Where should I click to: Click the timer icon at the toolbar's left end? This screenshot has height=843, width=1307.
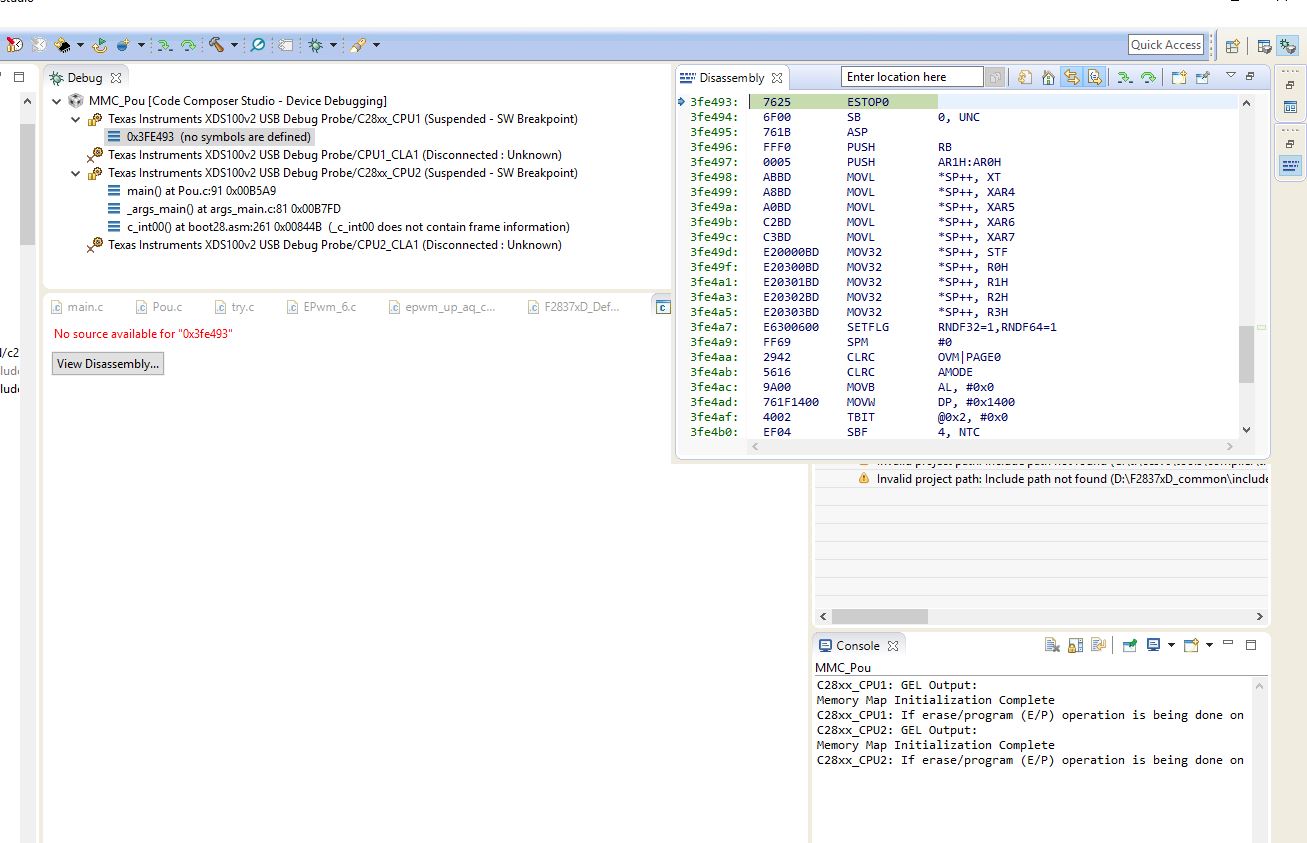[x=14, y=45]
